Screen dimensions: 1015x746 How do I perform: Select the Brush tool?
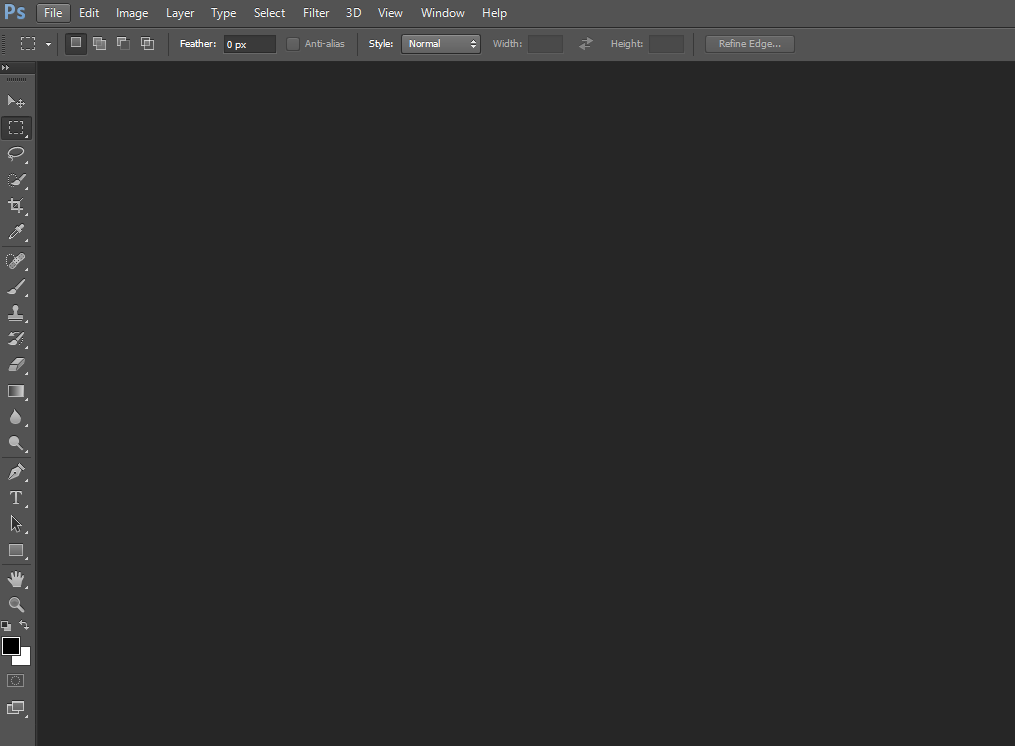coord(16,287)
